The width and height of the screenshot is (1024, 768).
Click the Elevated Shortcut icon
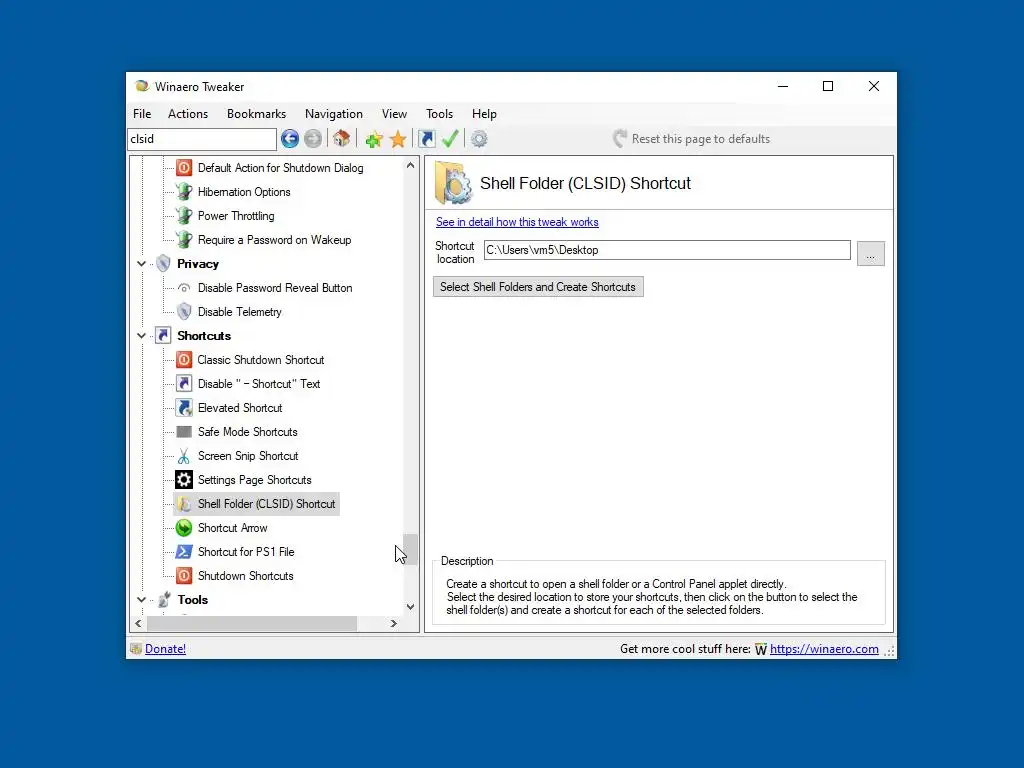coord(184,408)
